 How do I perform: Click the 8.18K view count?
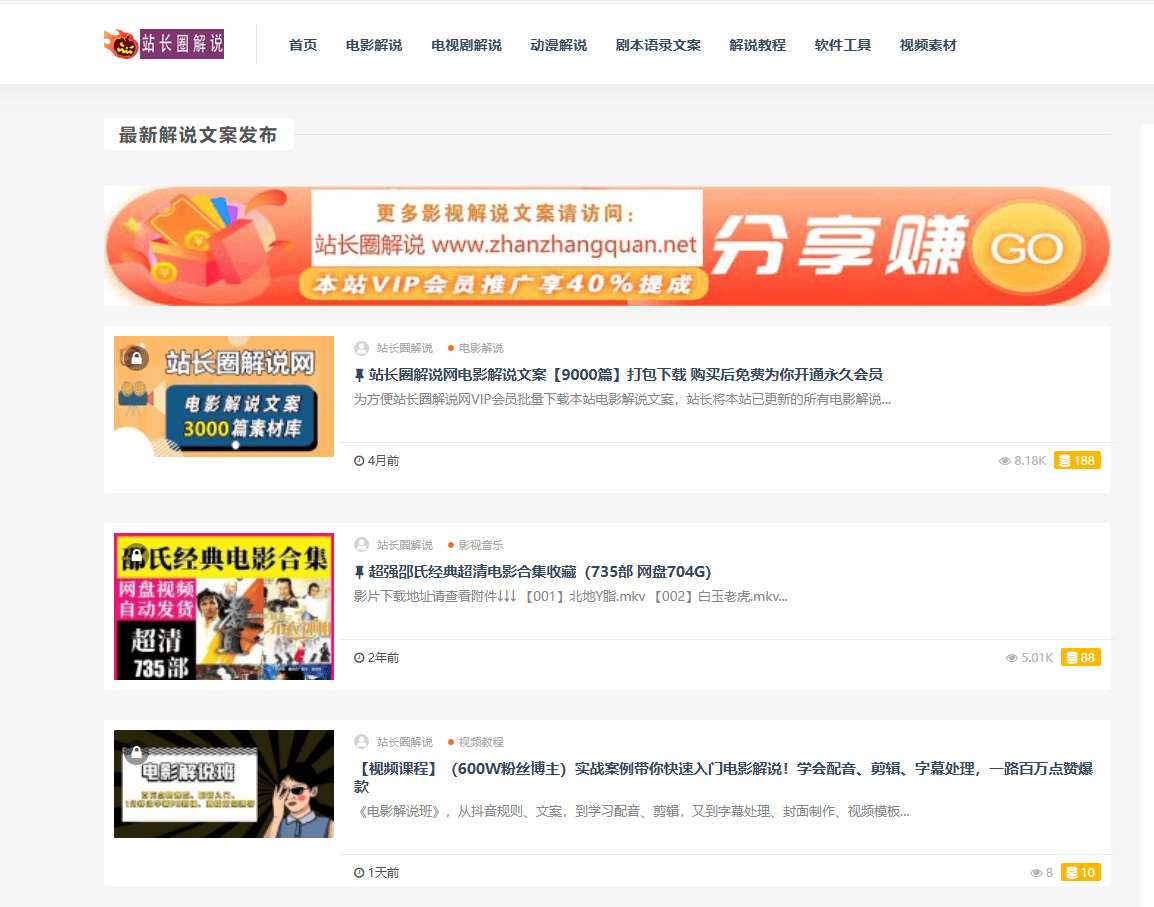tap(1030, 461)
